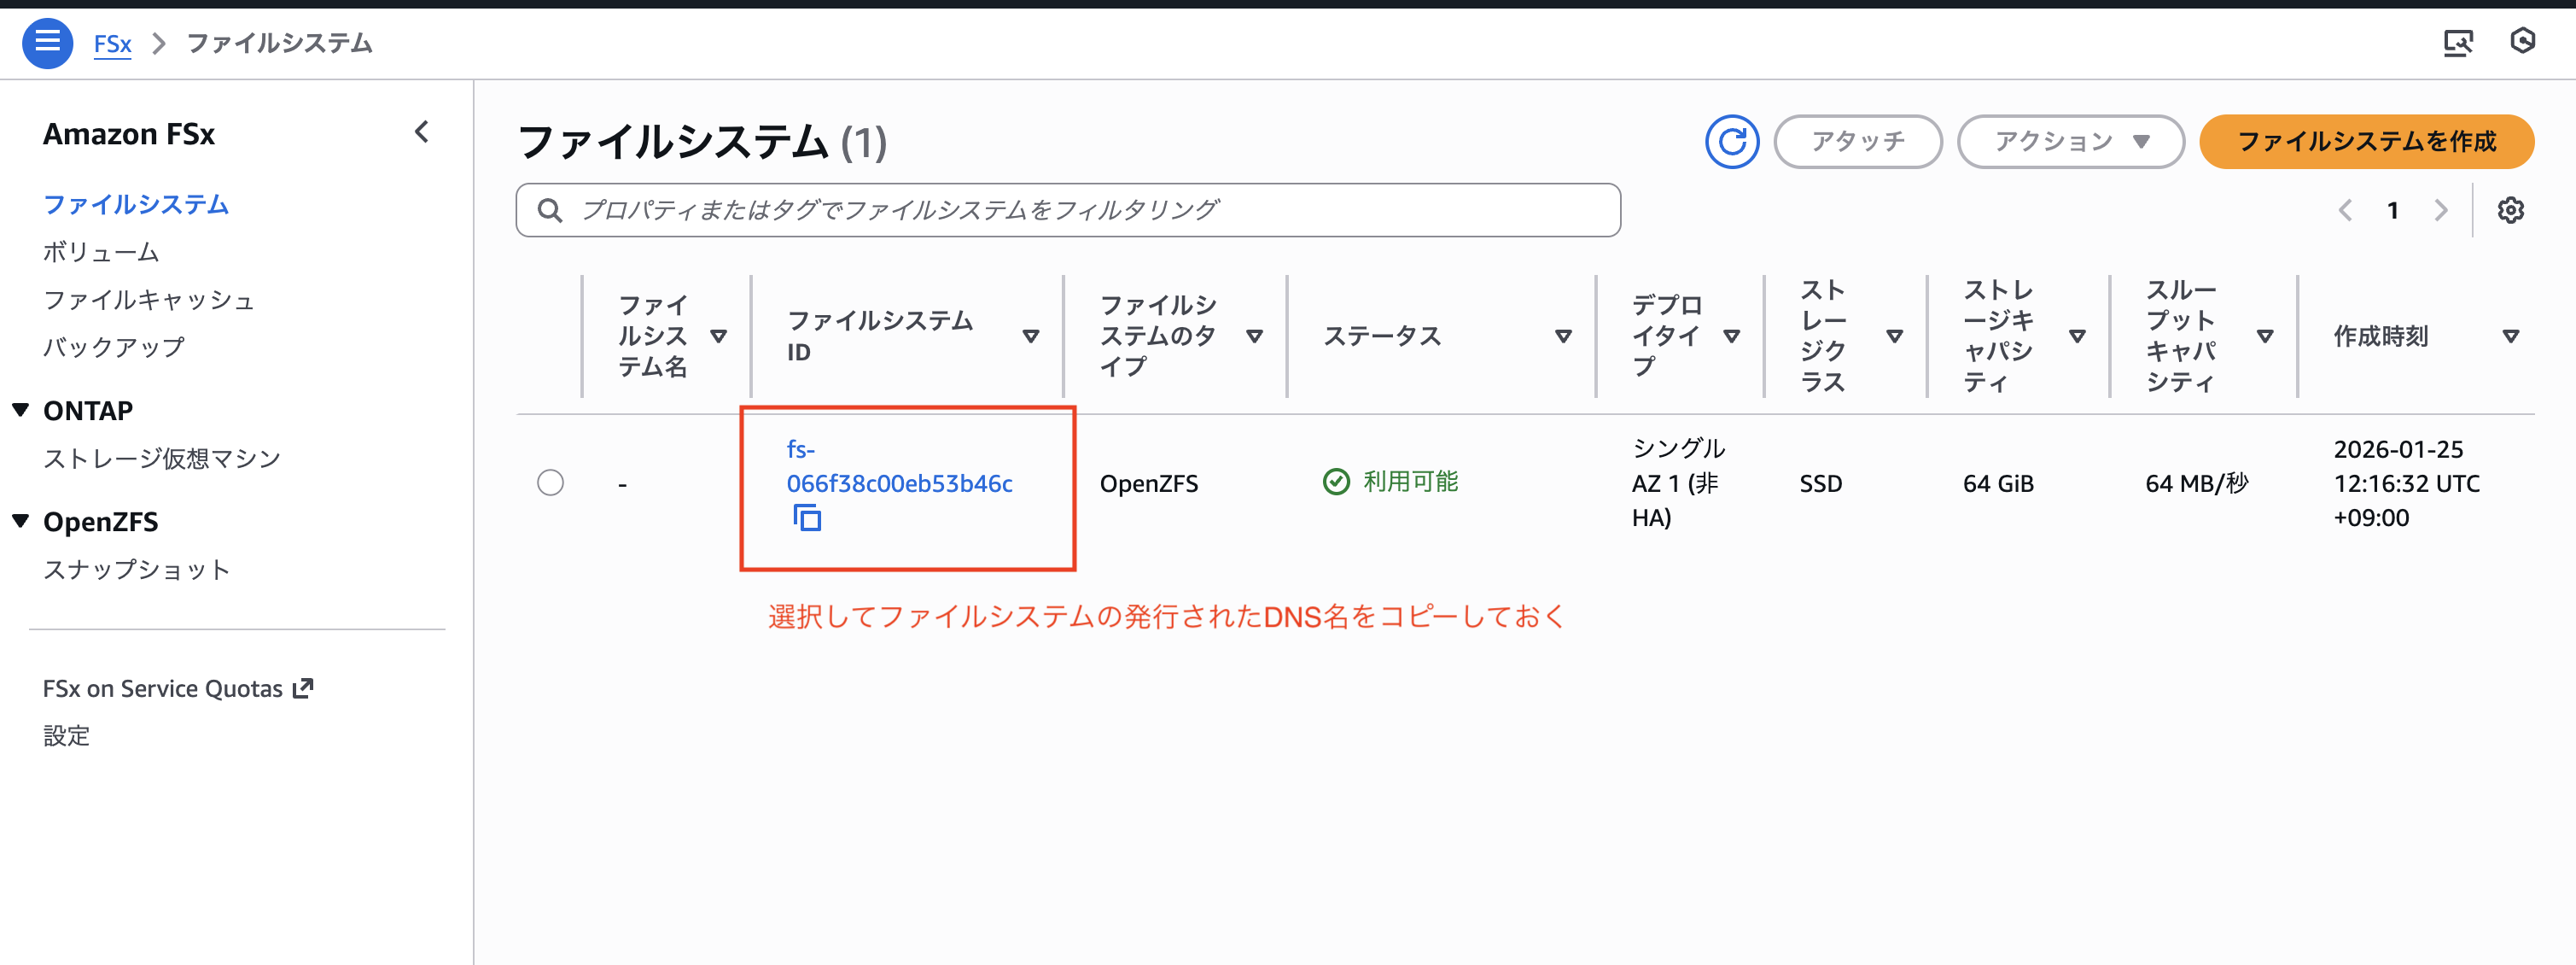Image resolution: width=2576 pixels, height=965 pixels.
Task: Copy the file system ID icon
Action: tap(807, 518)
